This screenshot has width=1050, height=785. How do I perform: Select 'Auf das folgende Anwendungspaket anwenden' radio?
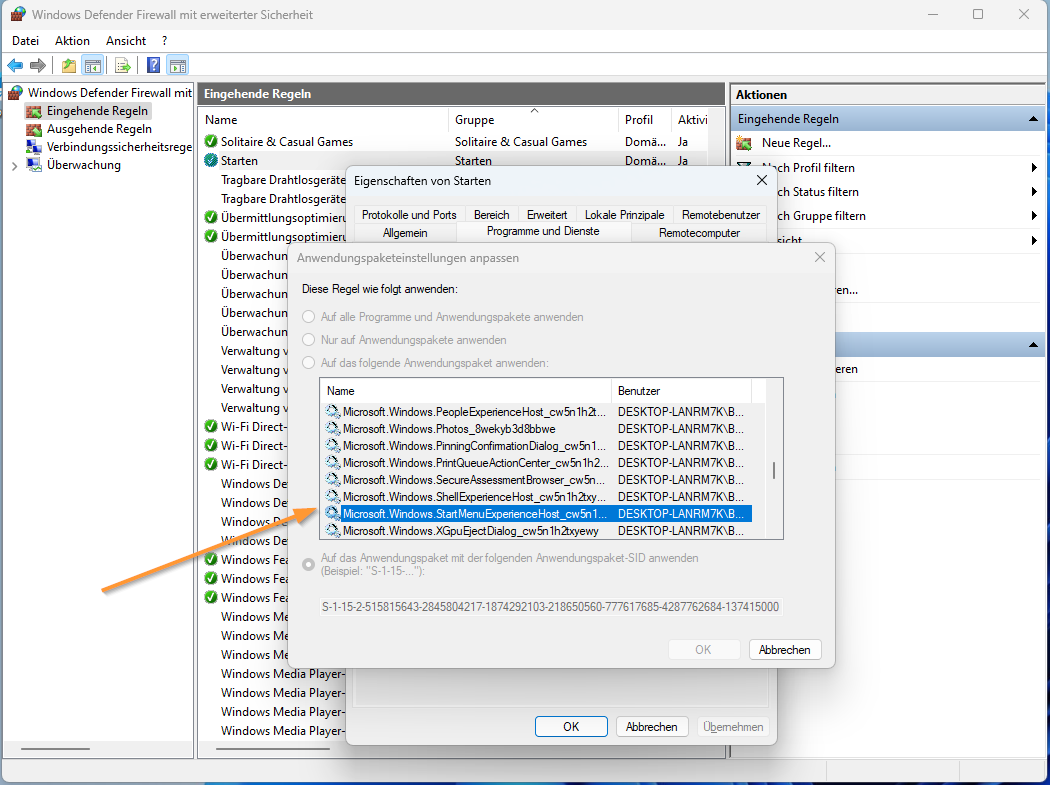pos(308,363)
